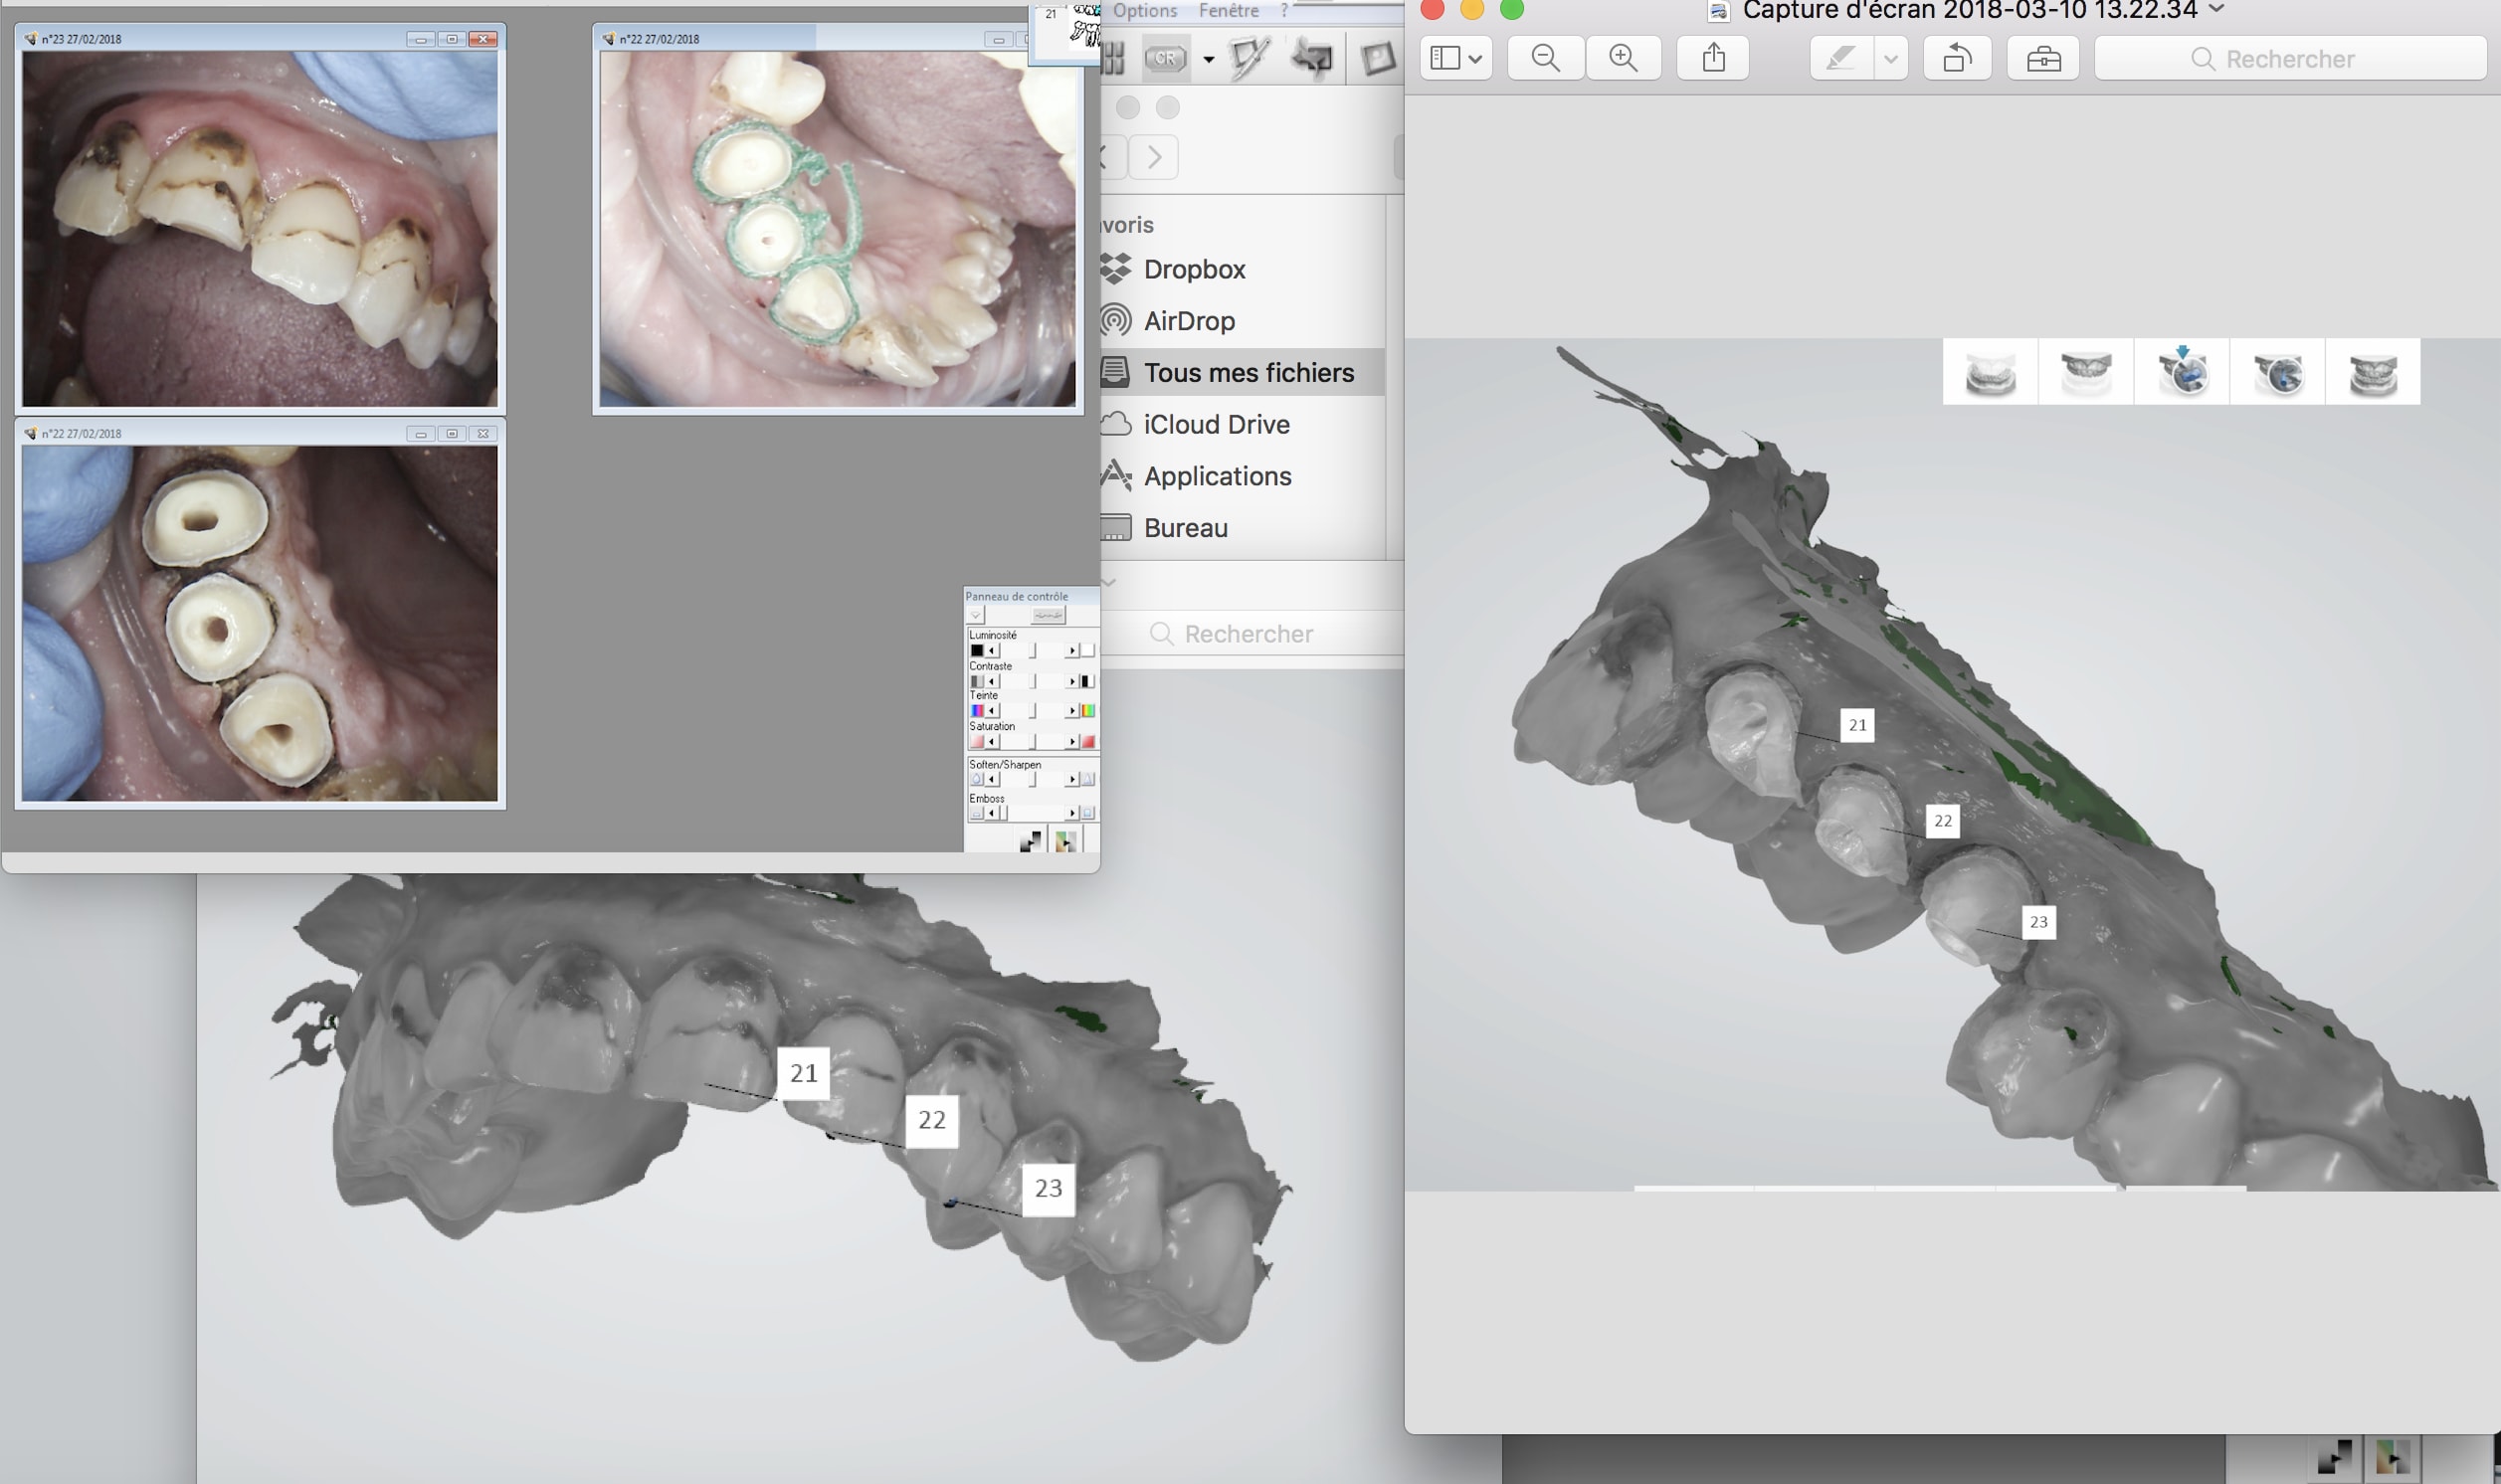Zoom in in the Preview window

[1623, 58]
